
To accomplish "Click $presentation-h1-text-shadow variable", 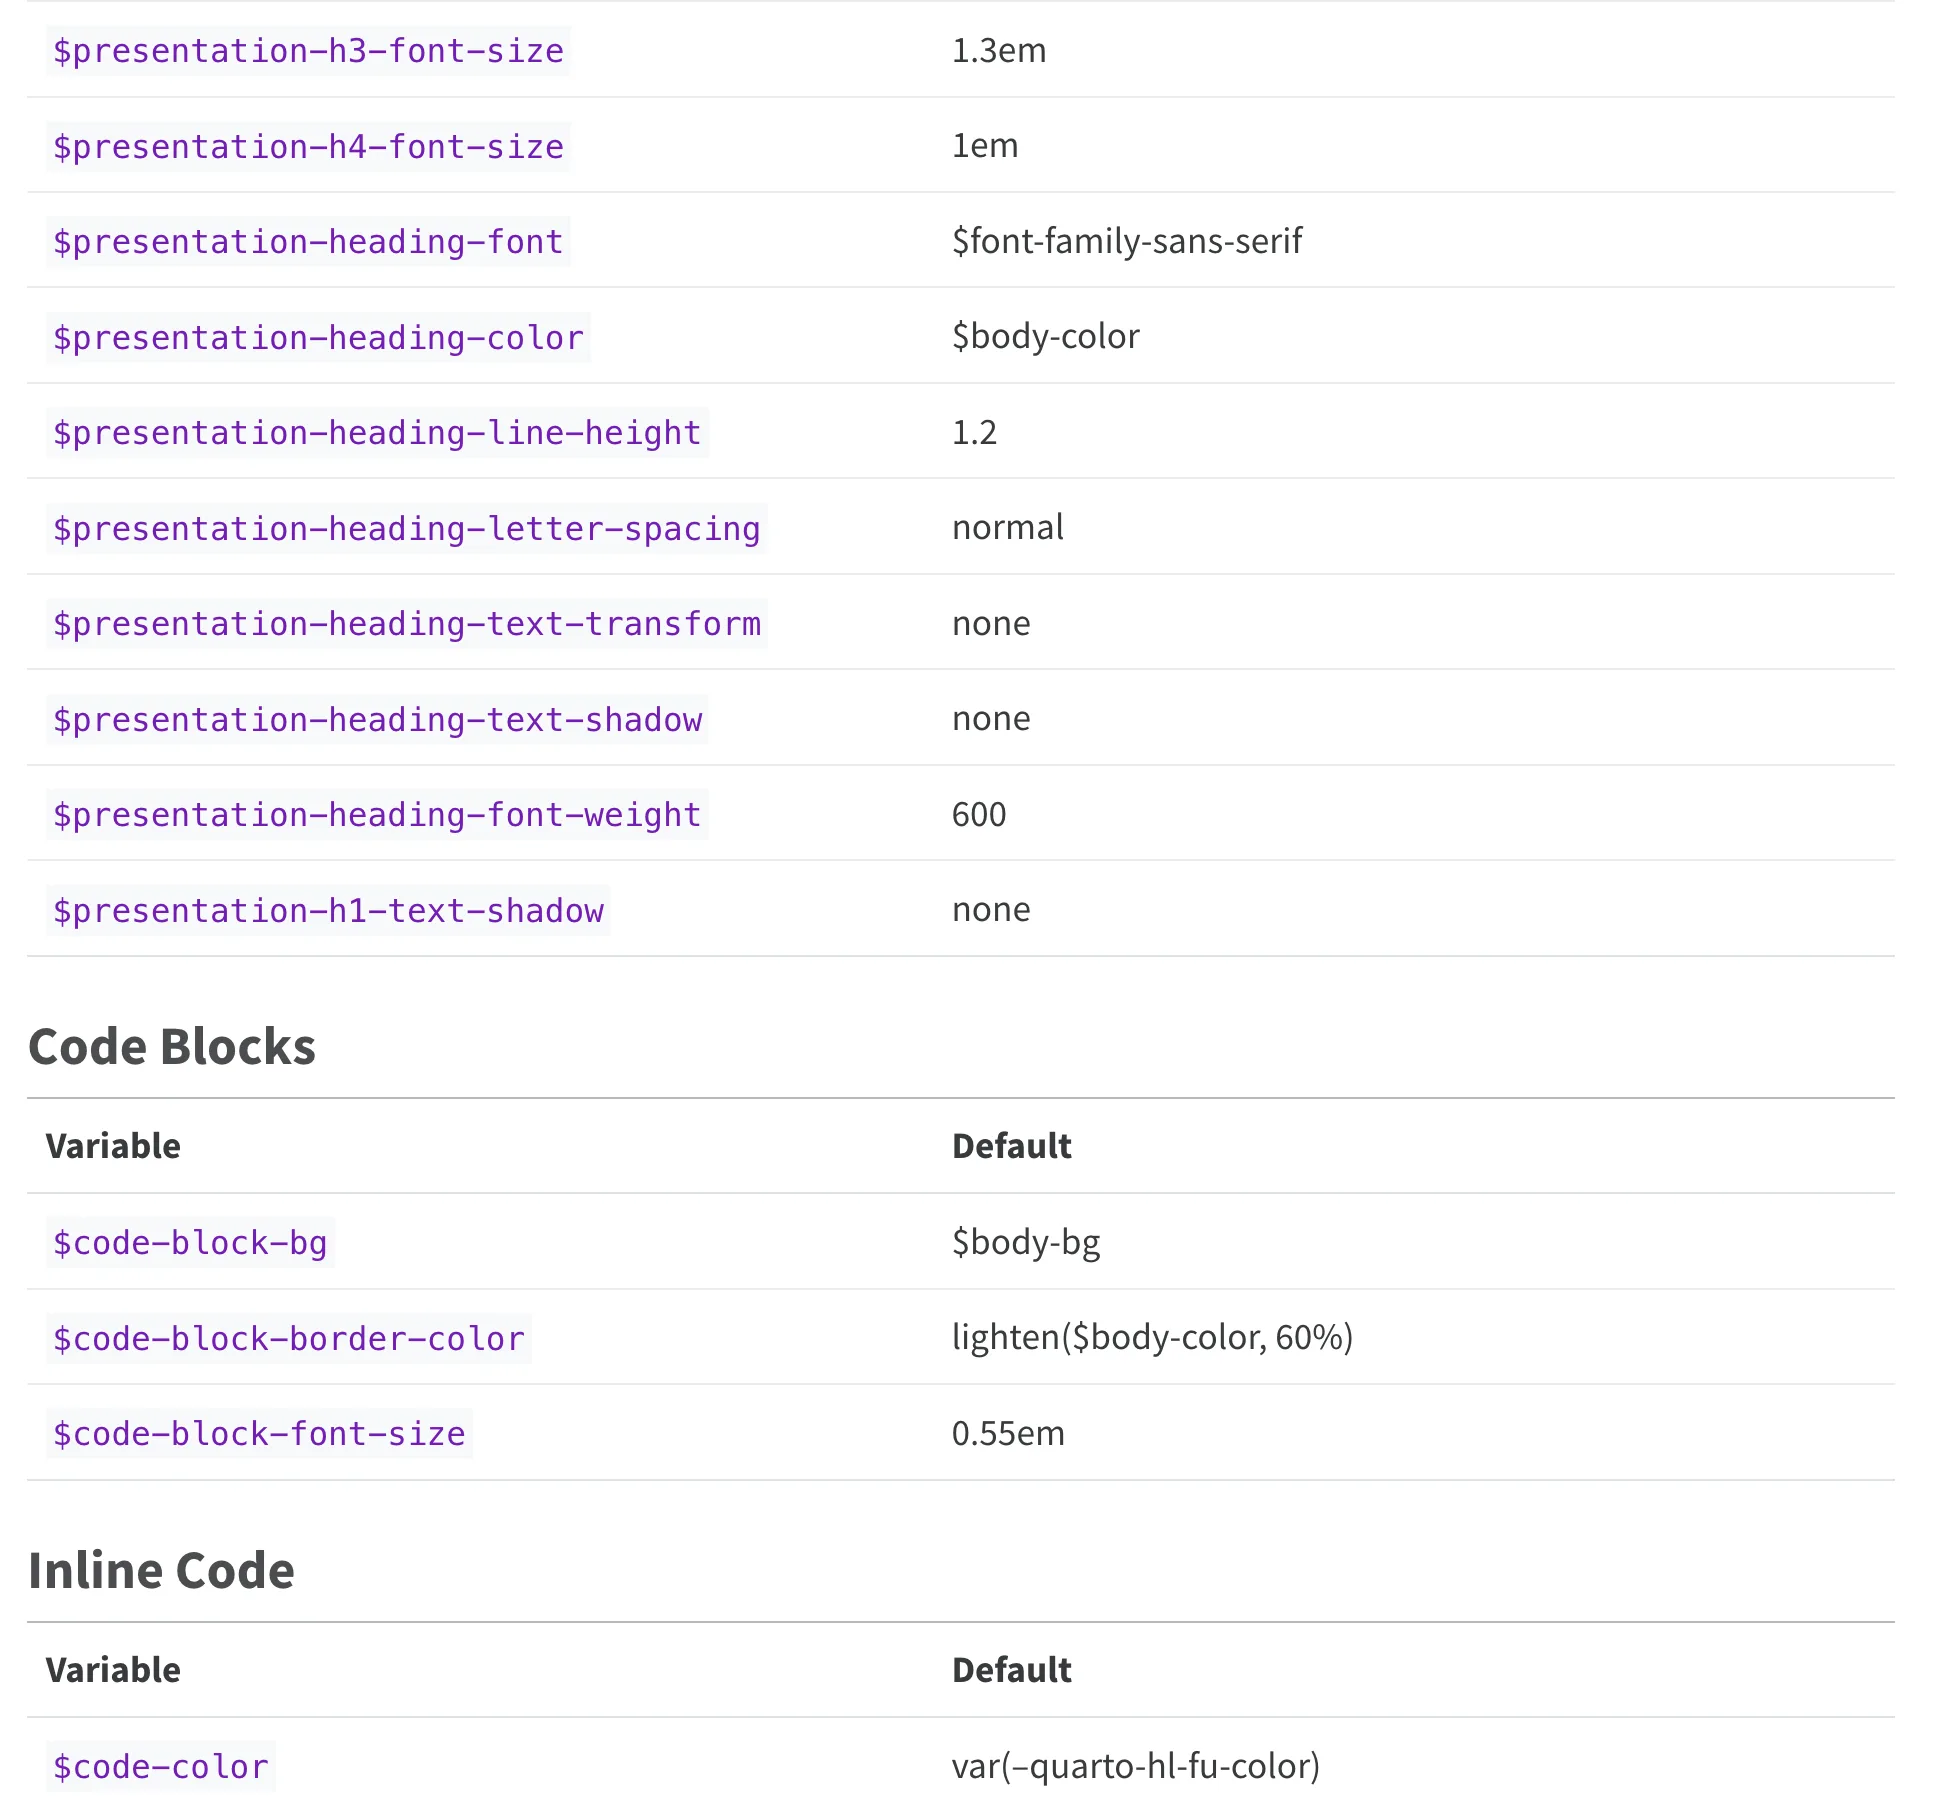I will 328,911.
